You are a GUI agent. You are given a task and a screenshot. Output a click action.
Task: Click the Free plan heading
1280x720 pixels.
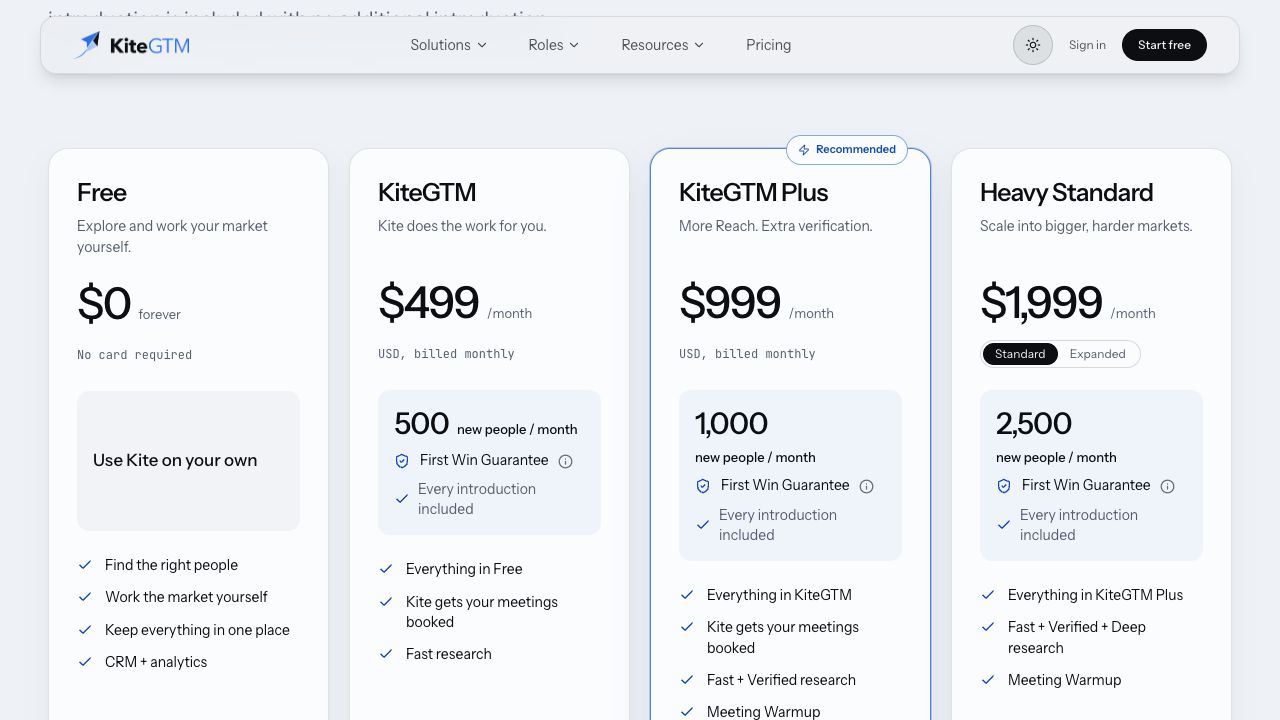point(102,192)
